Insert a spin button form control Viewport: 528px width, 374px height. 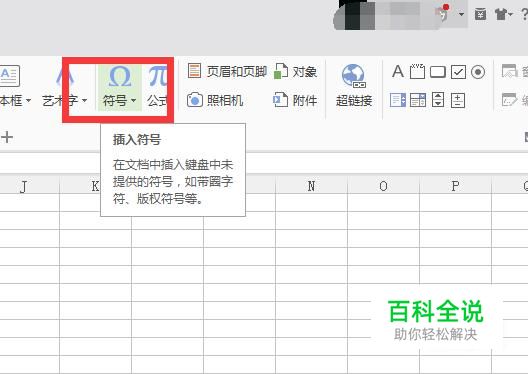[x=458, y=100]
